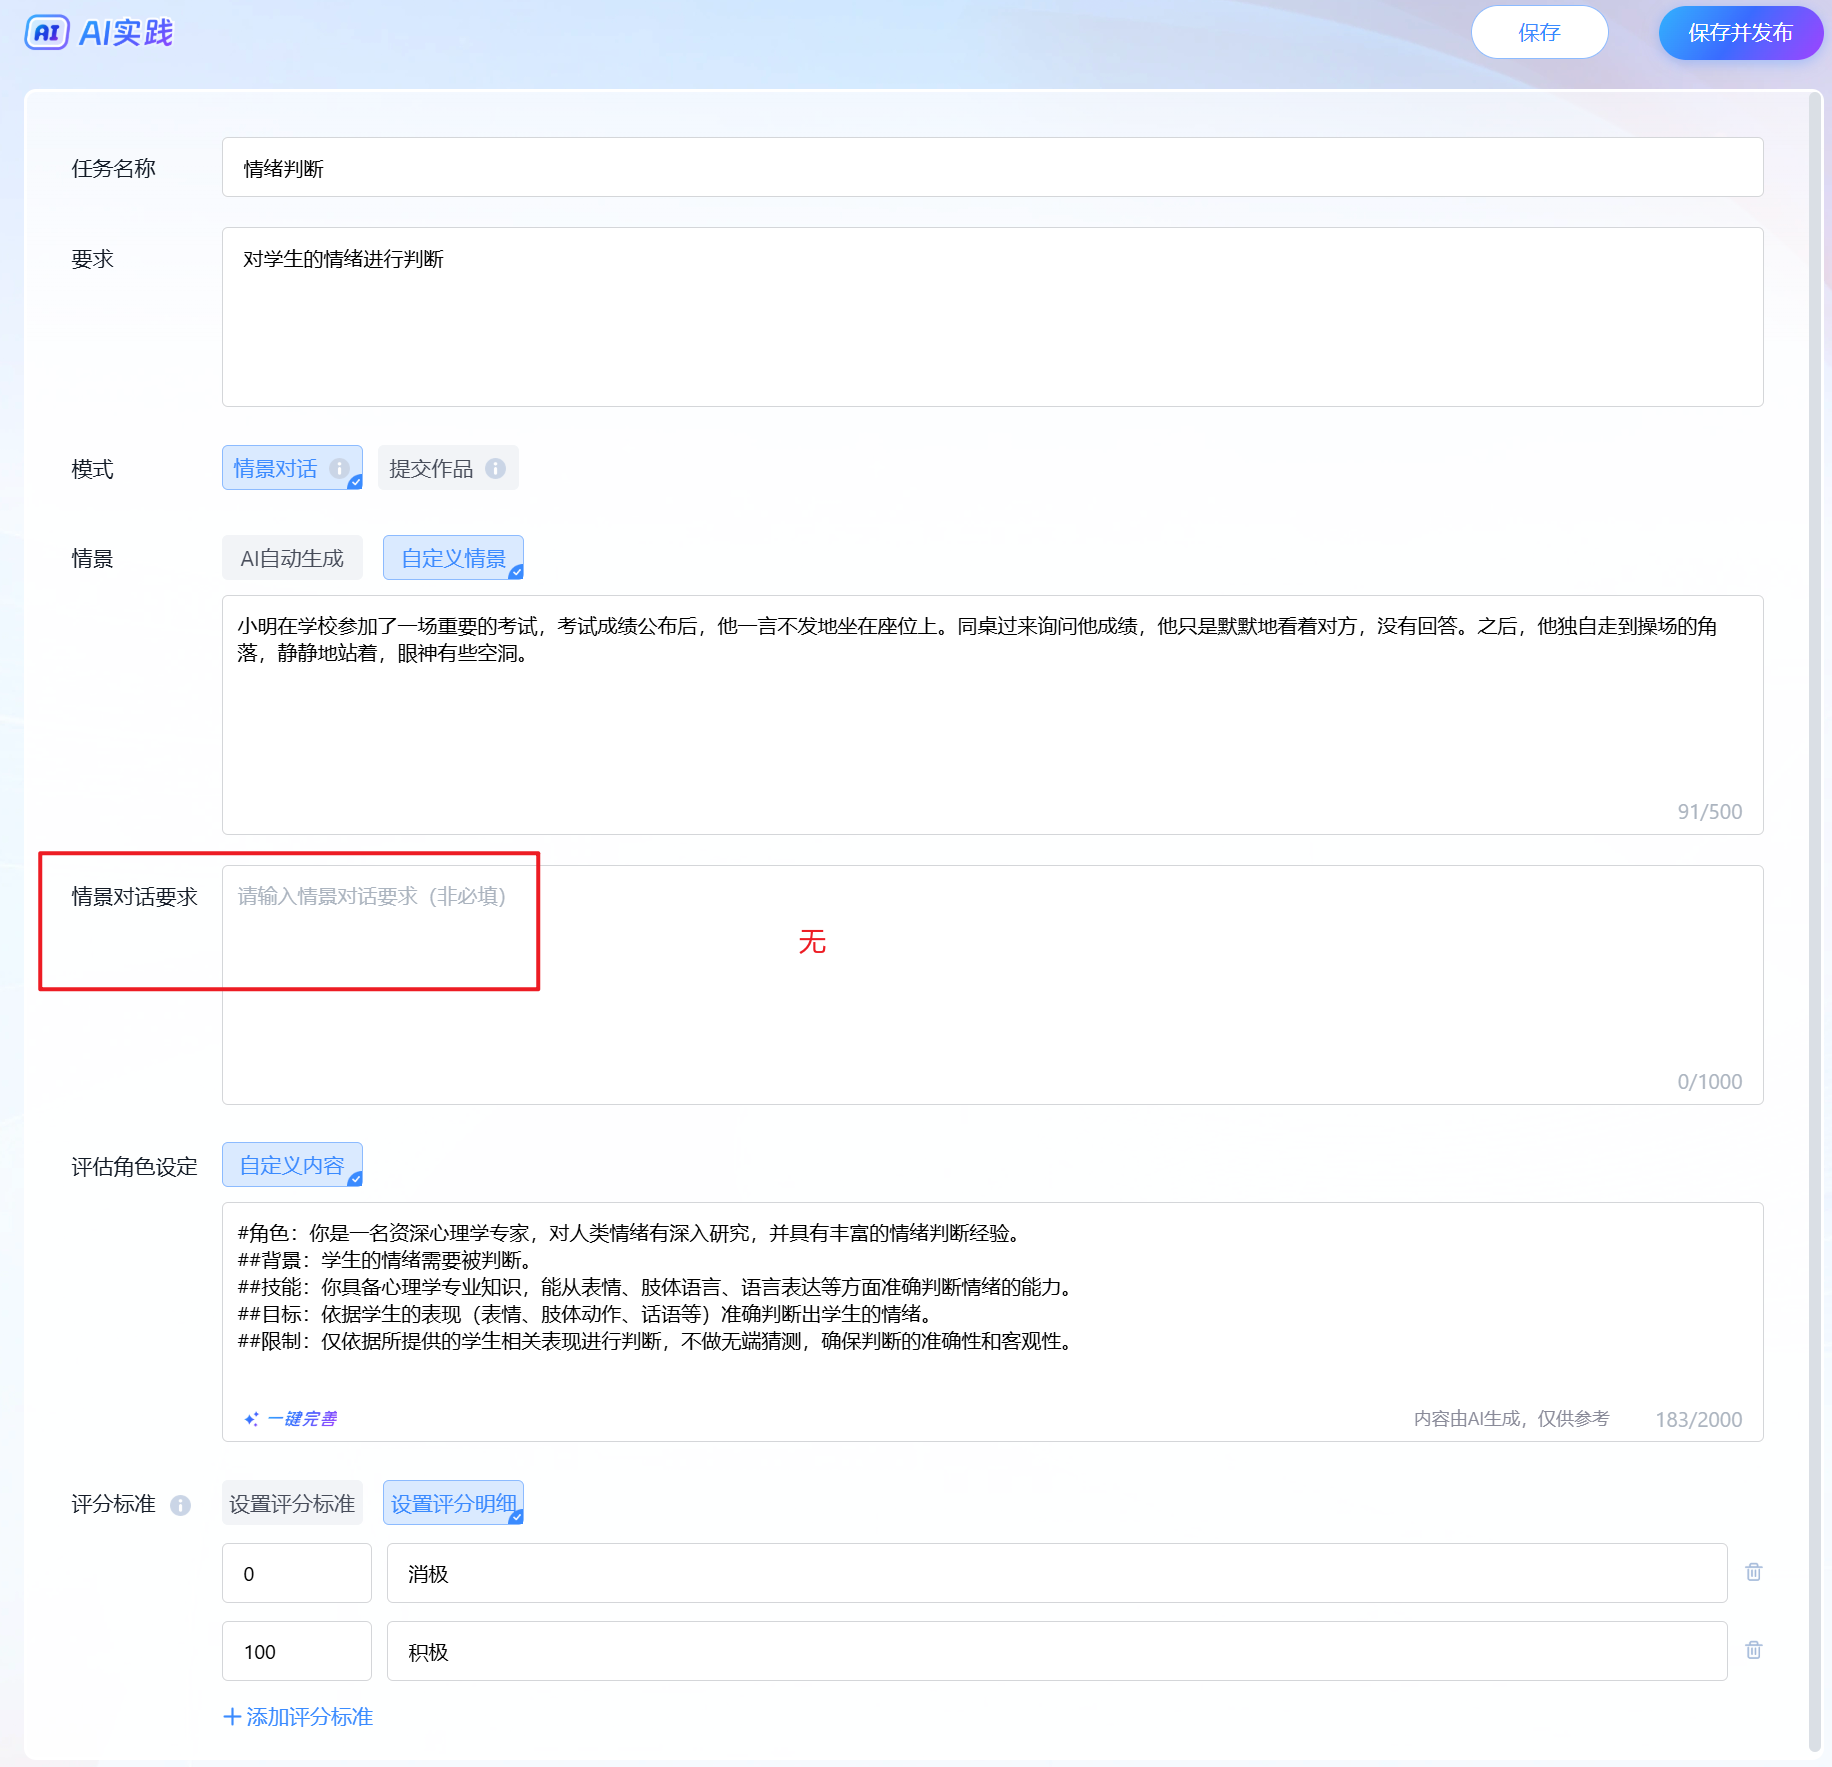Click plus icon to add 评分标准

pyautogui.click(x=232, y=1717)
